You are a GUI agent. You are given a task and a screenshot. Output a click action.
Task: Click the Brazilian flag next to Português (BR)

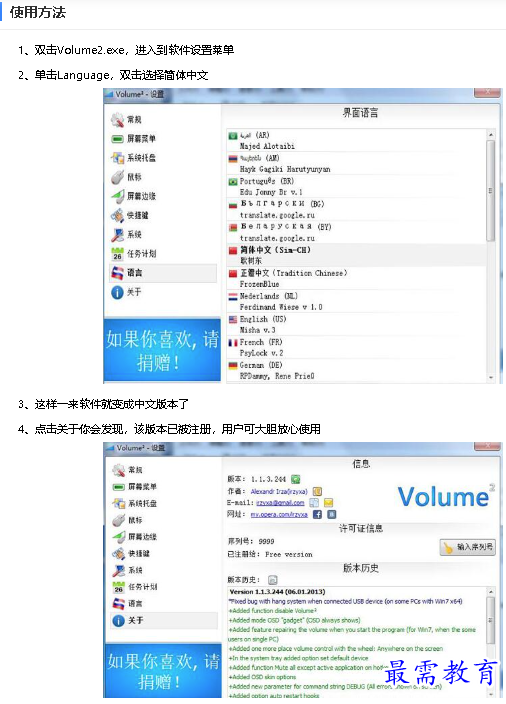[233, 181]
